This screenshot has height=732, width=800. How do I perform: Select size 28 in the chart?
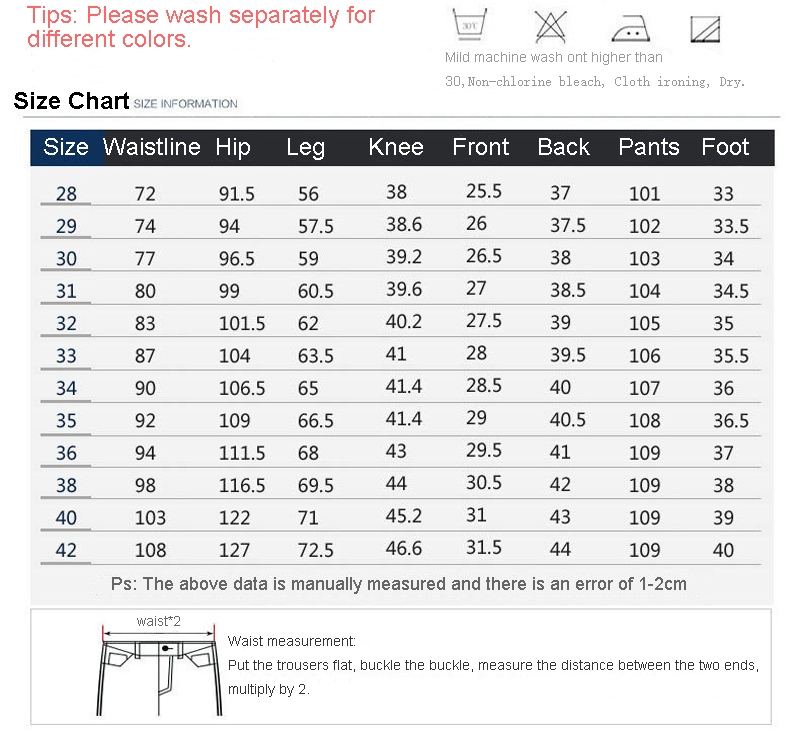[x=66, y=194]
